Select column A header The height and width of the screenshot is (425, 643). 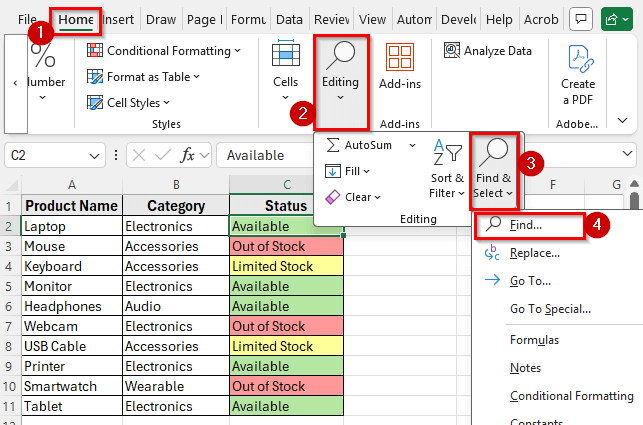click(x=72, y=185)
